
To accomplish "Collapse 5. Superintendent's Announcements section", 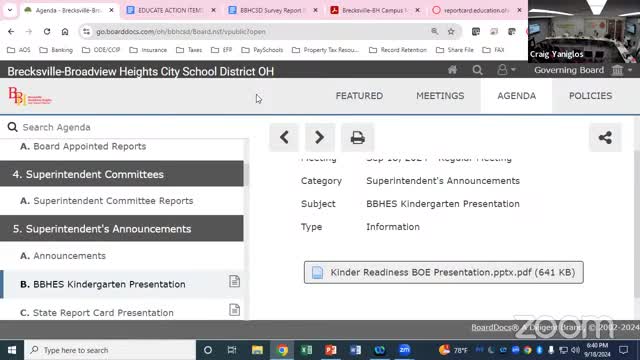I will point(122,229).
